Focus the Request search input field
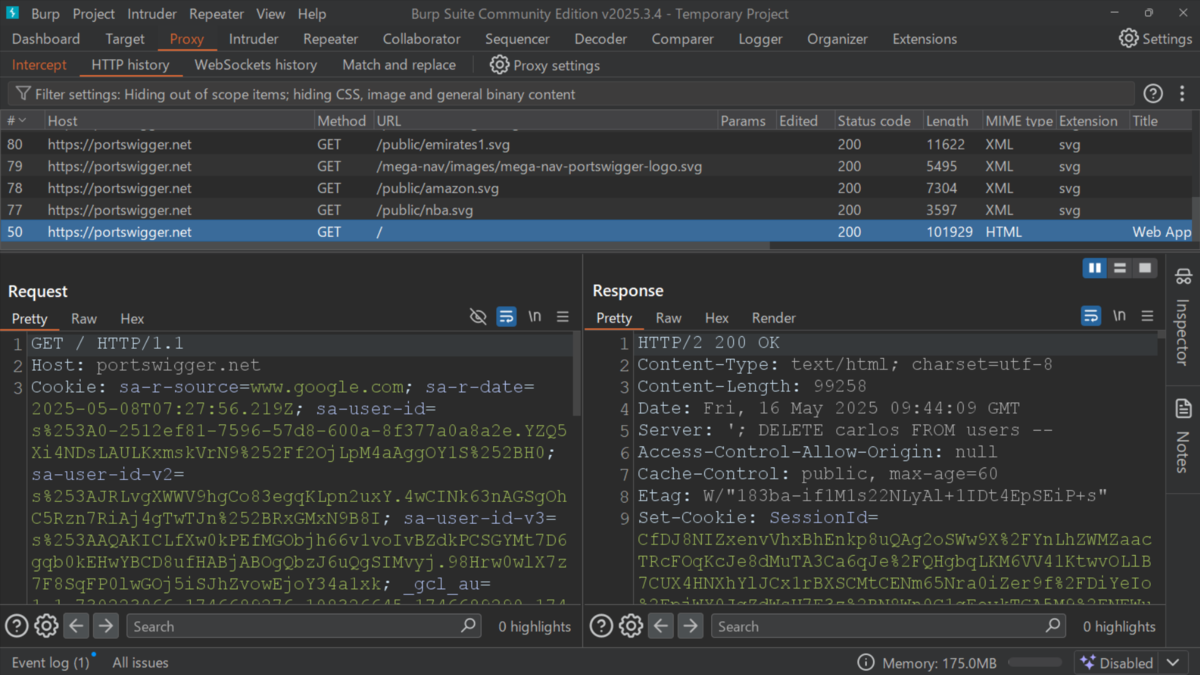This screenshot has height=675, width=1200. 302,626
